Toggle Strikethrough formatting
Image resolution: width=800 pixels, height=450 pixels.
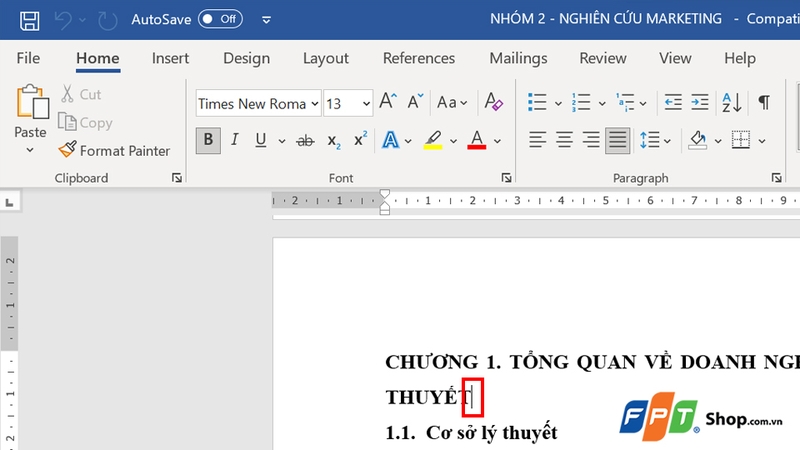point(305,140)
